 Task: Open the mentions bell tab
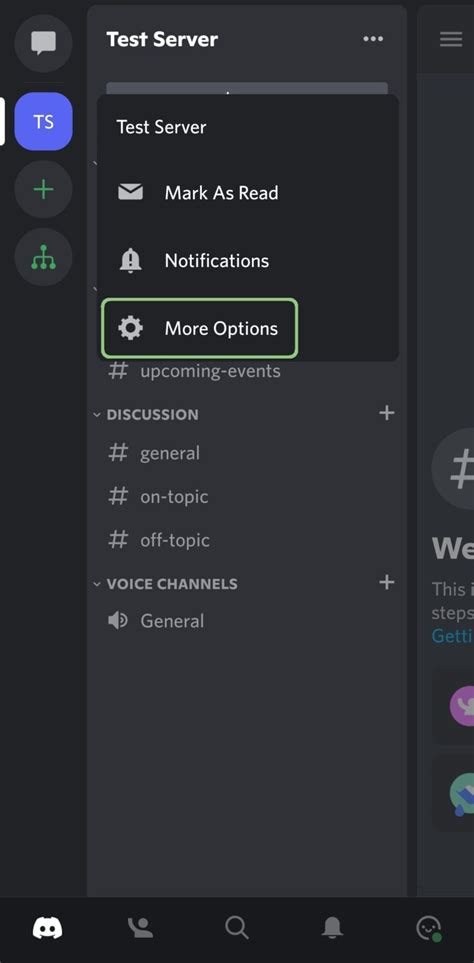(332, 927)
